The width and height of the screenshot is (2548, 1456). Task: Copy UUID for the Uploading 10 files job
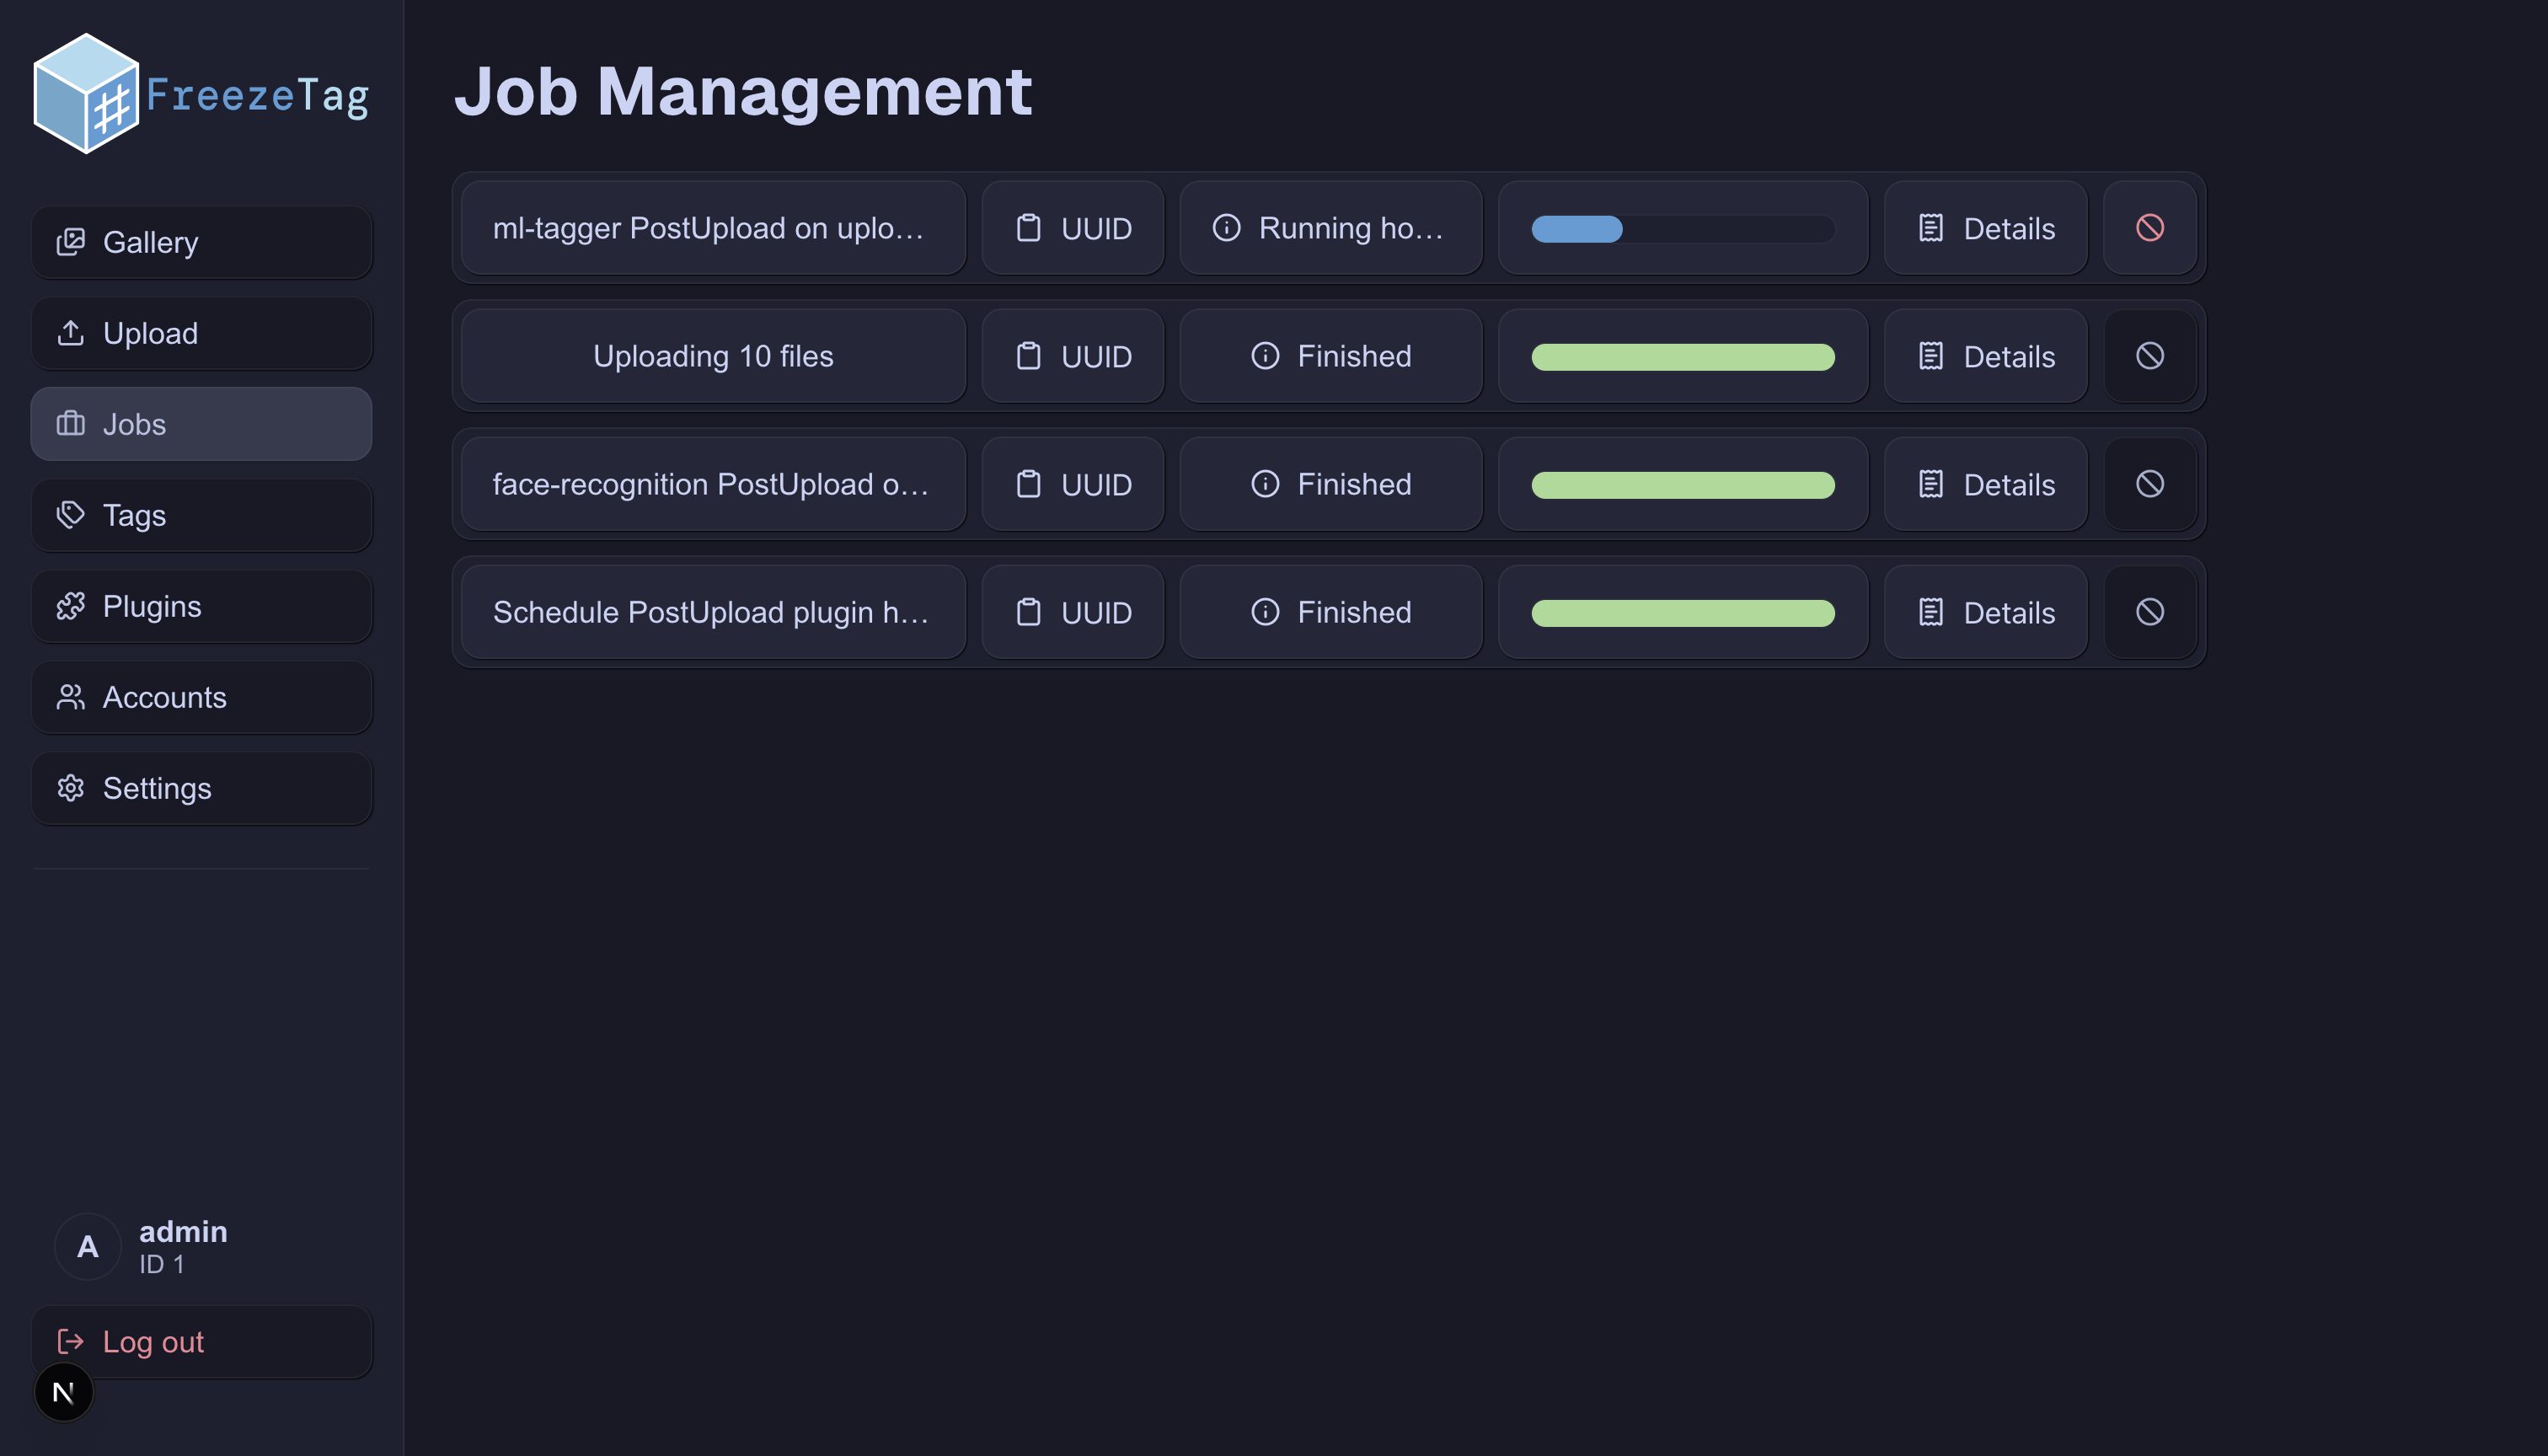1029,356
